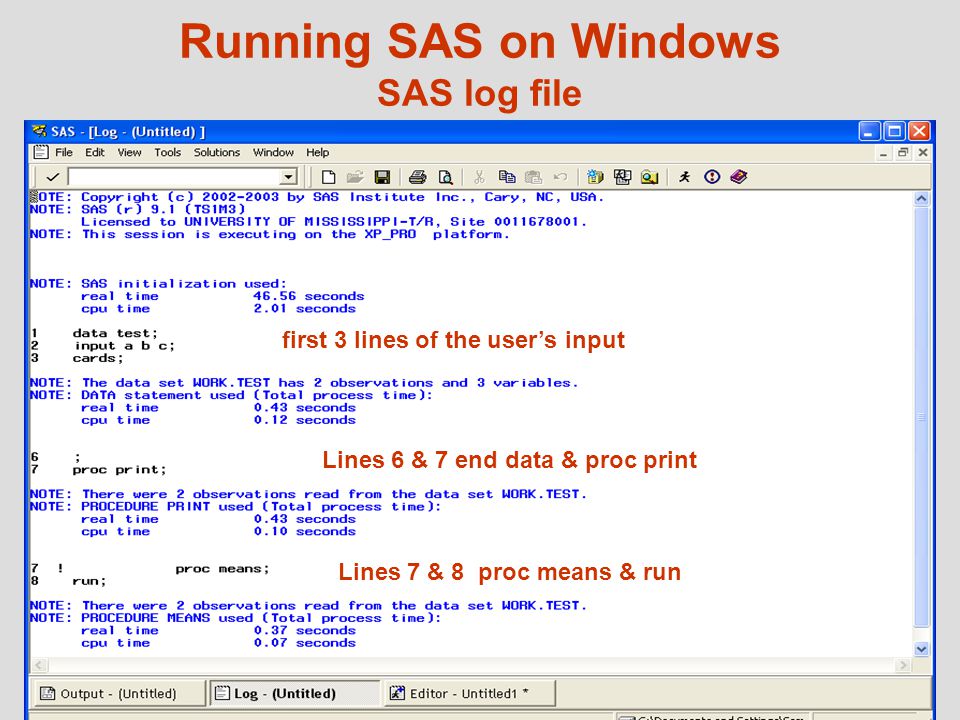
Task: Click the Paste clipboard icon
Action: pyautogui.click(x=533, y=178)
